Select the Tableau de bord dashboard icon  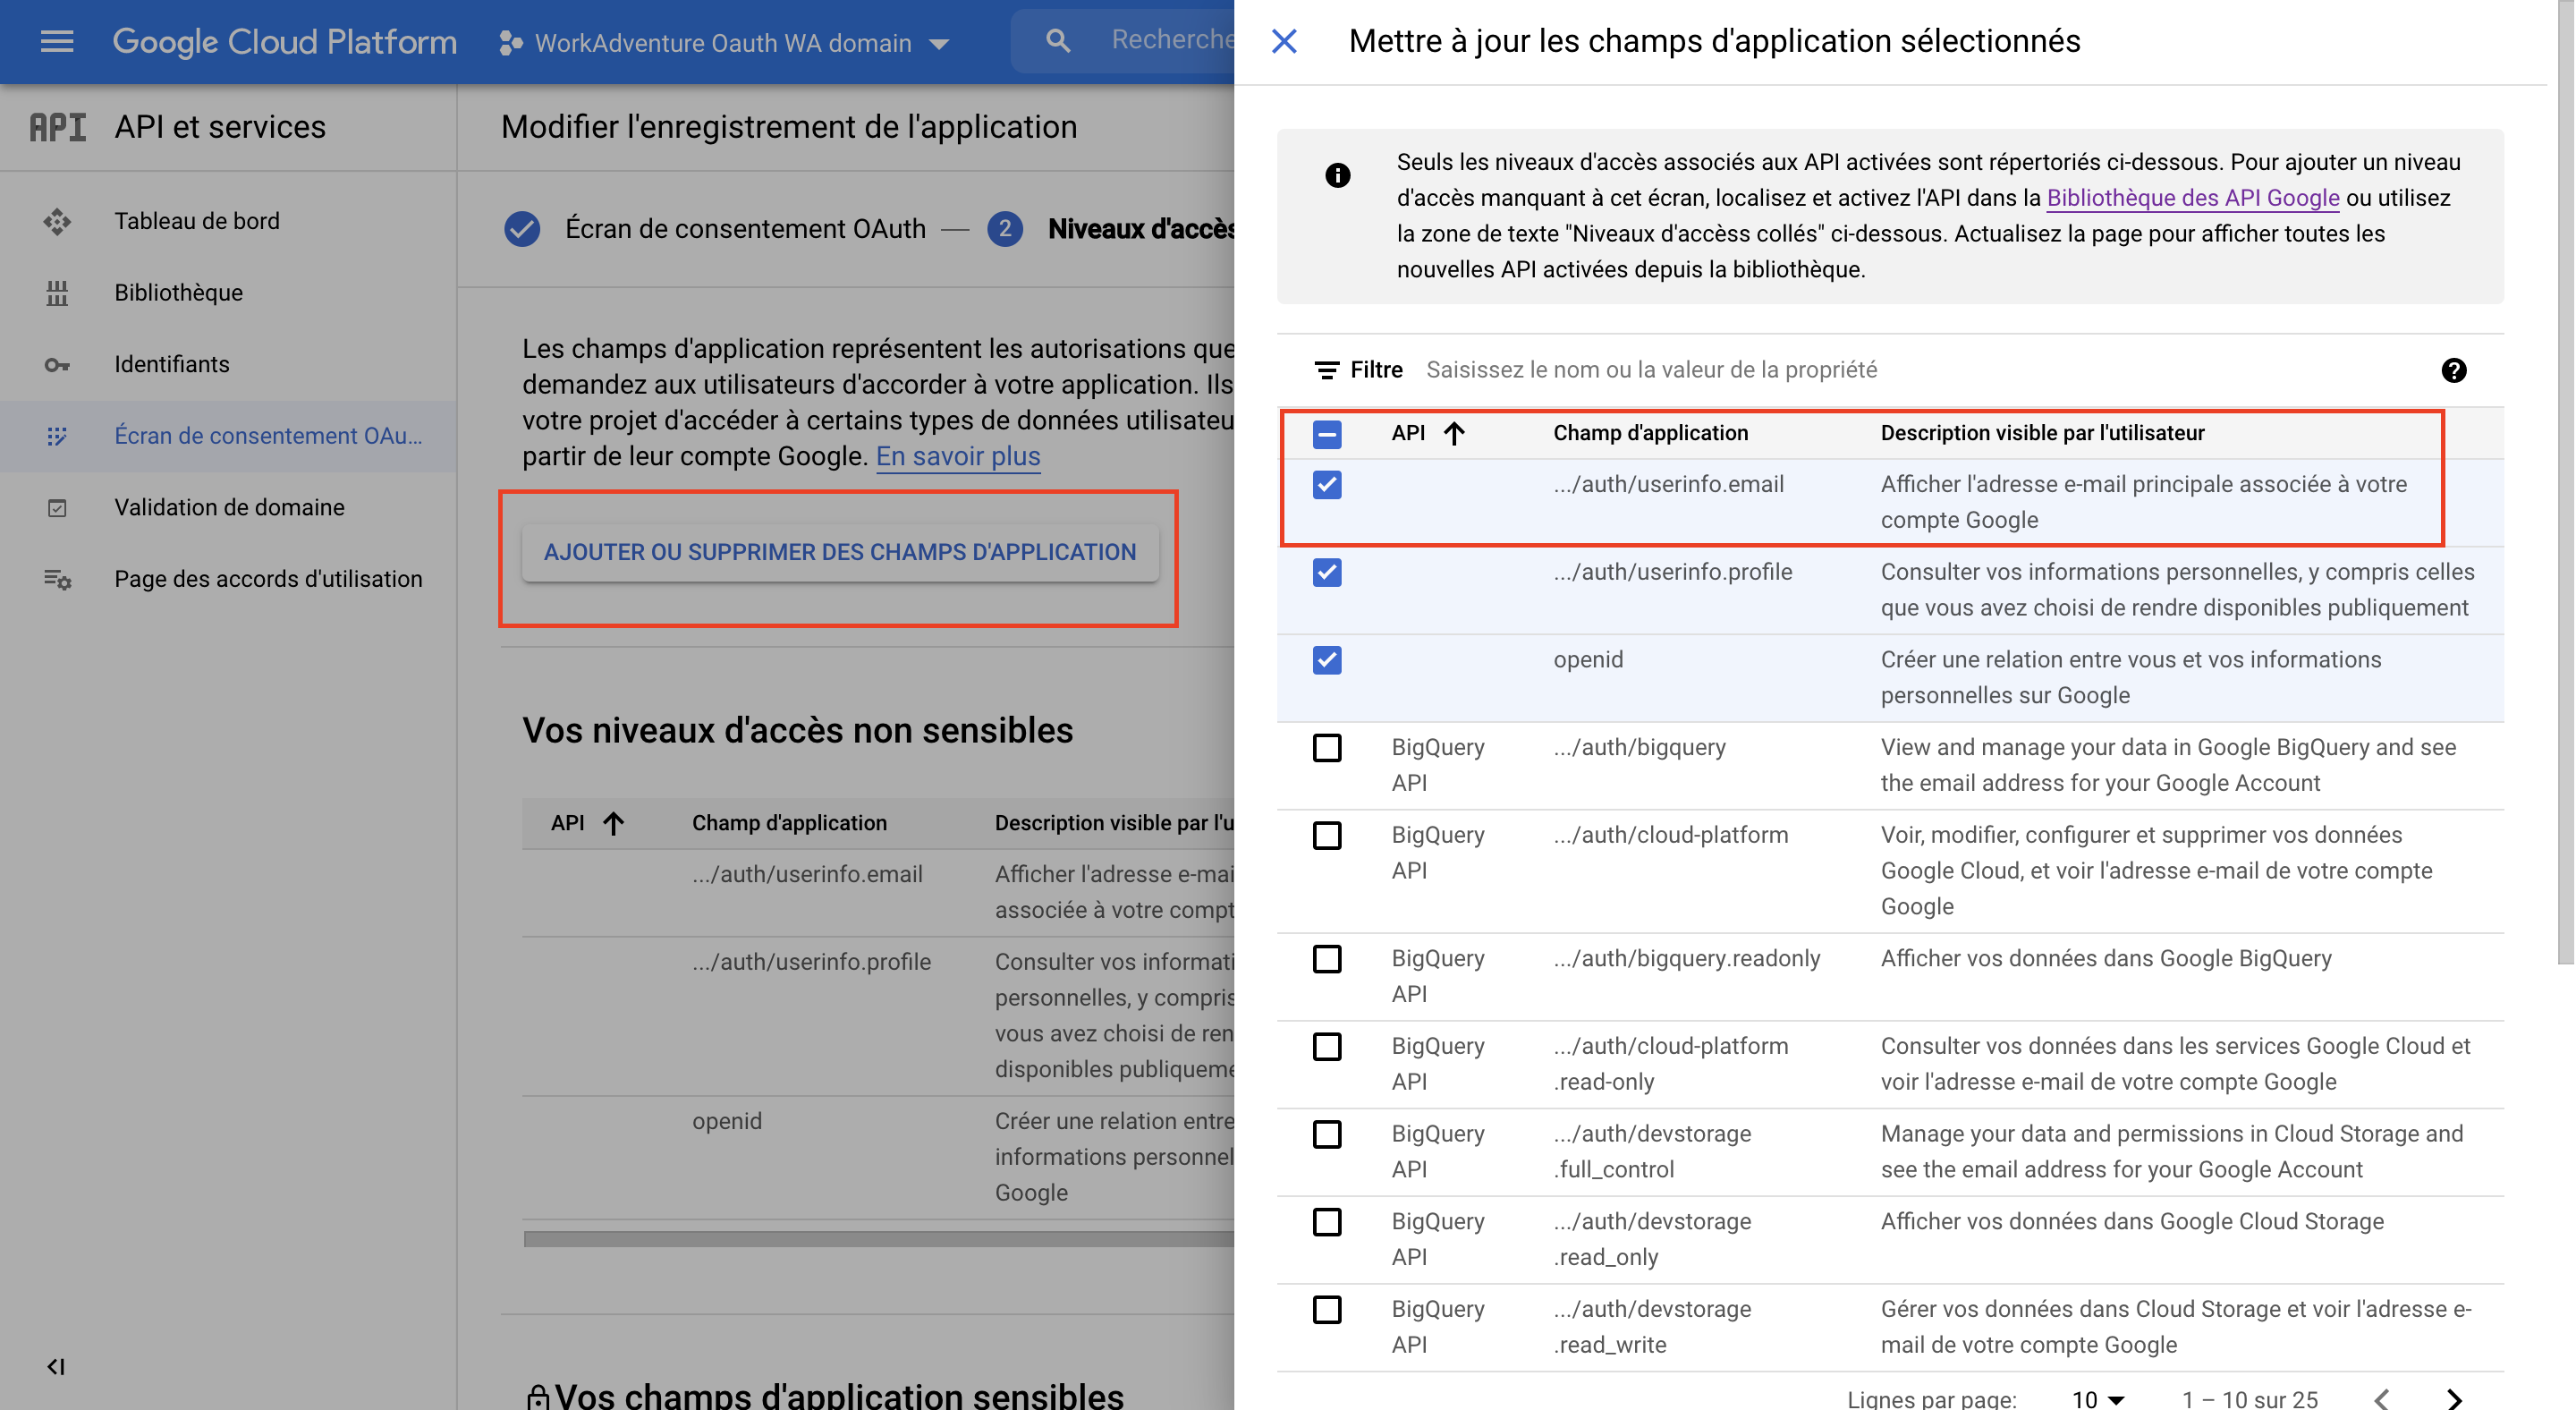tap(57, 221)
